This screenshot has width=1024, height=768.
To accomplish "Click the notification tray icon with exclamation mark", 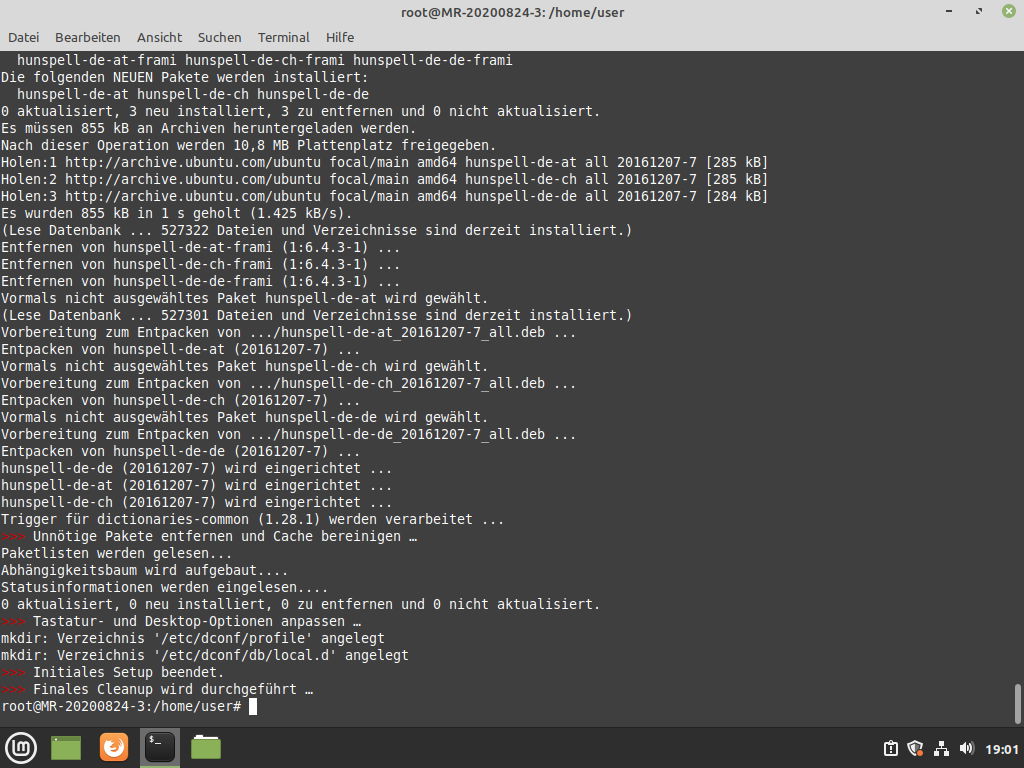I will tap(890, 748).
